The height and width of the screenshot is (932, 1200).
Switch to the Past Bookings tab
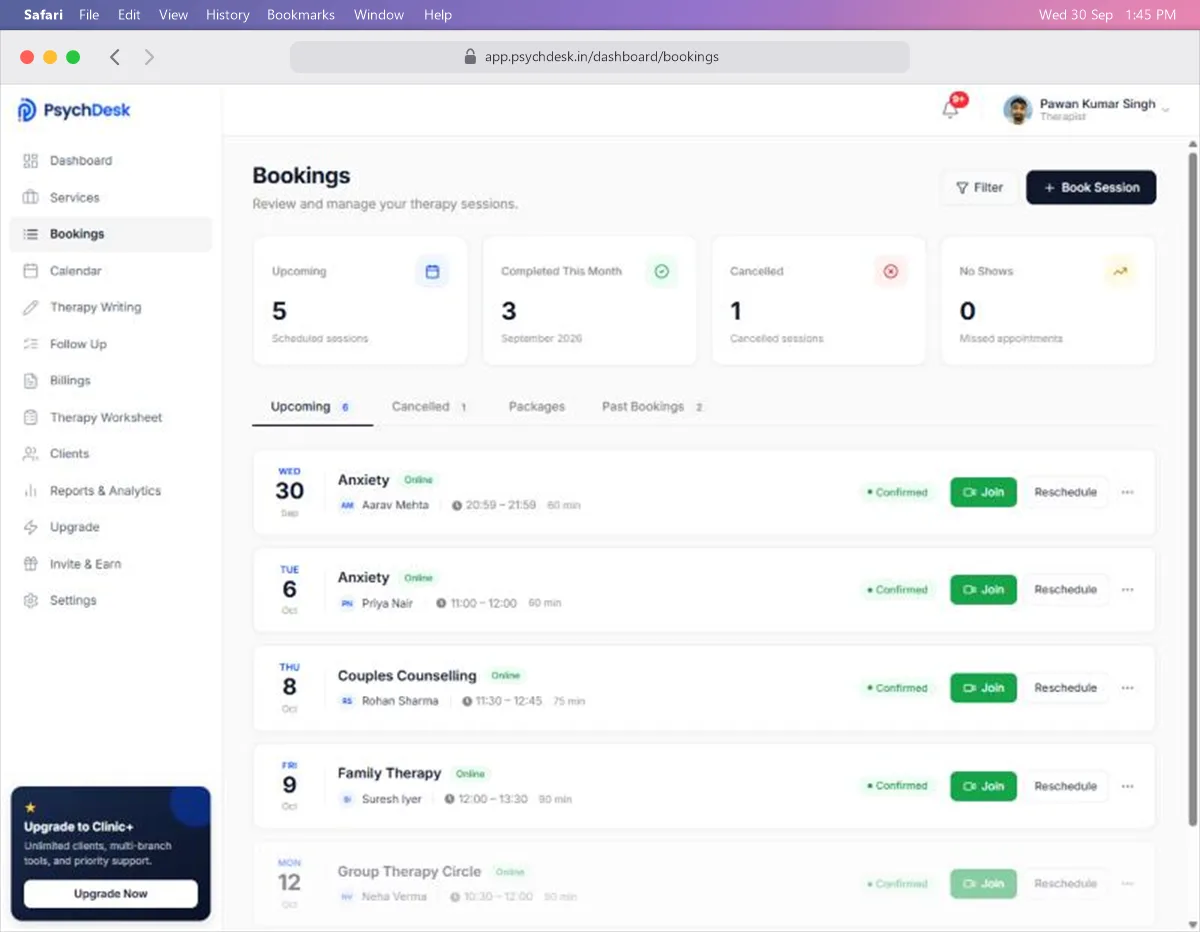652,407
